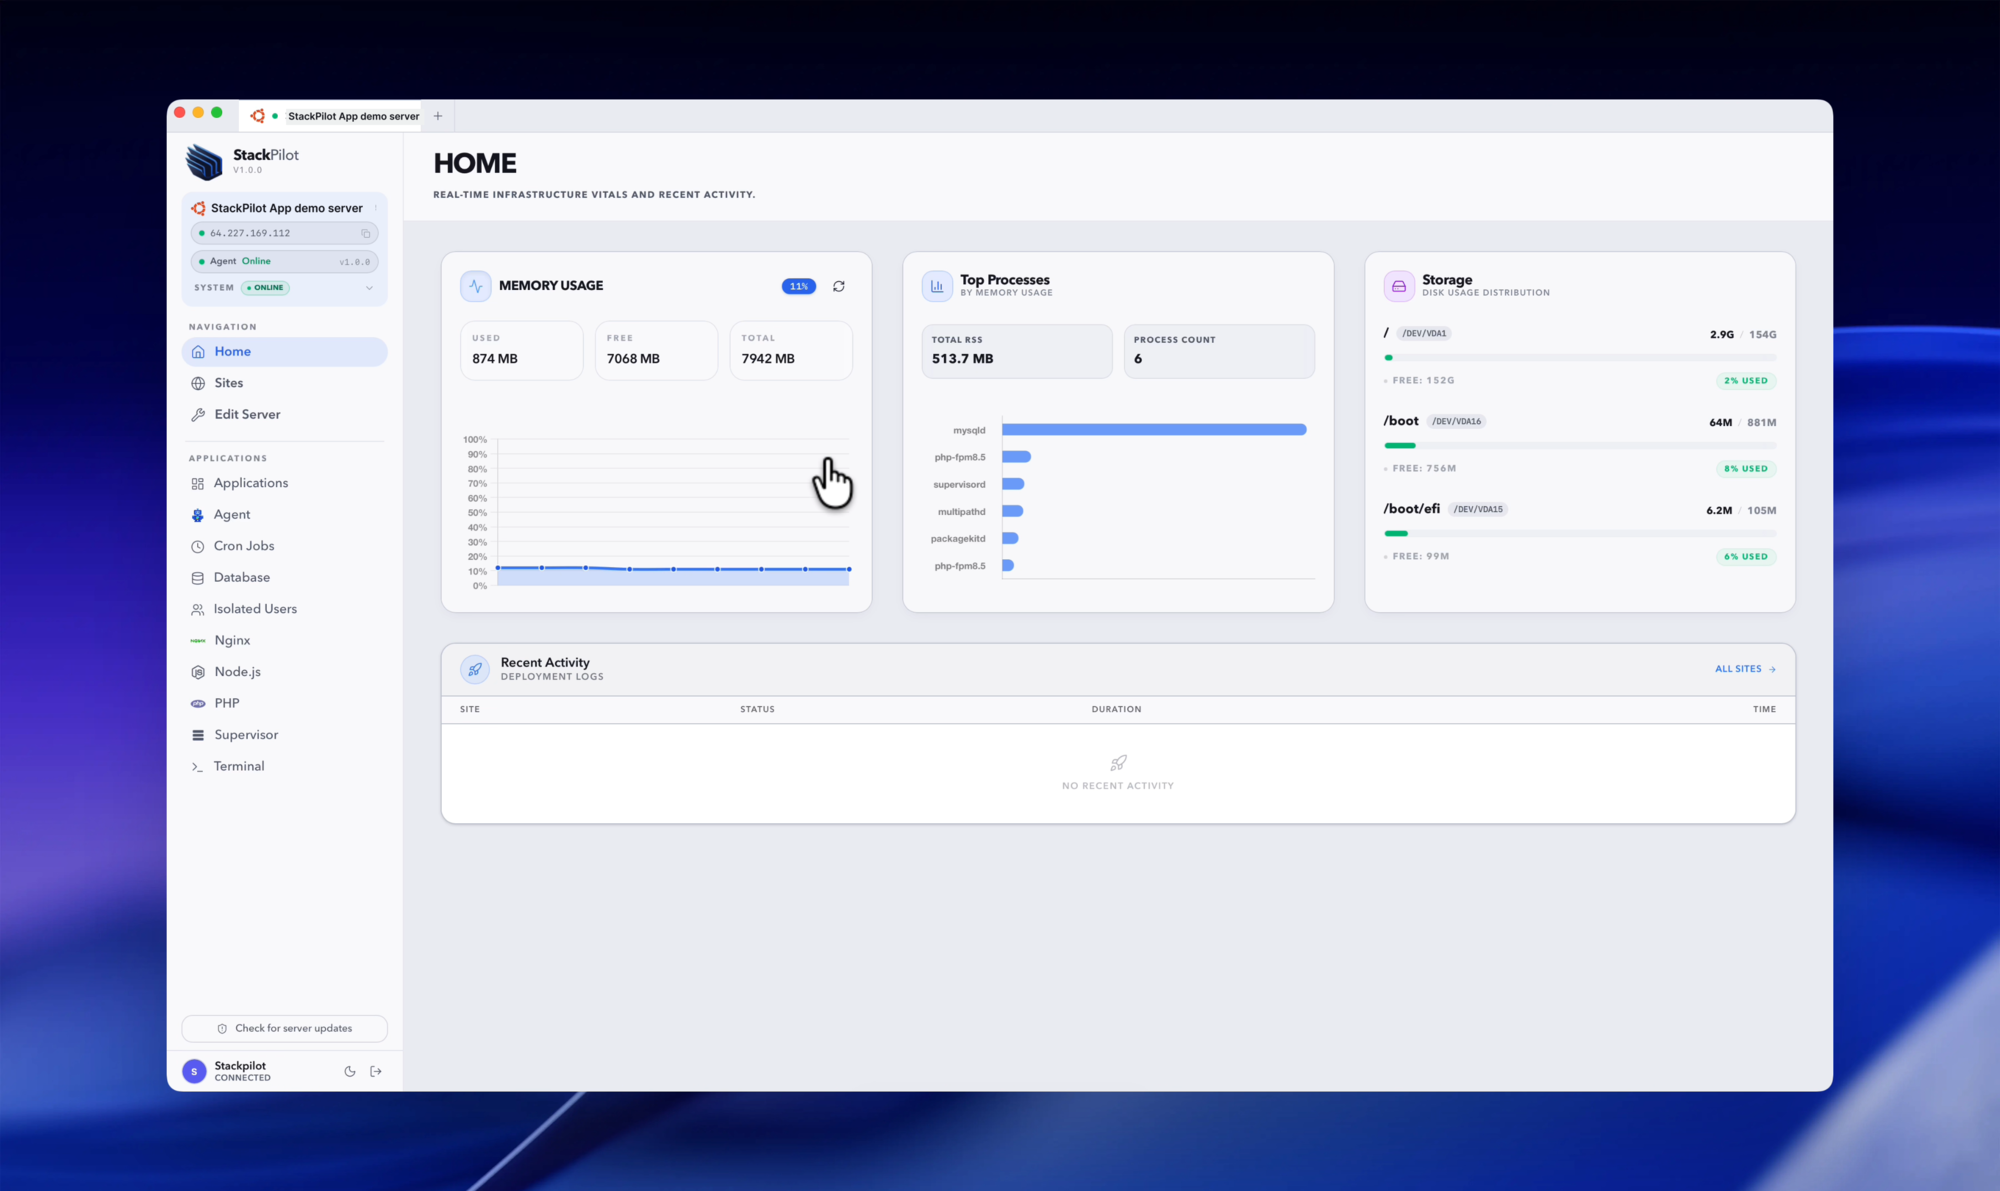
Task: Click the Cron Jobs clock icon
Action: (x=198, y=546)
